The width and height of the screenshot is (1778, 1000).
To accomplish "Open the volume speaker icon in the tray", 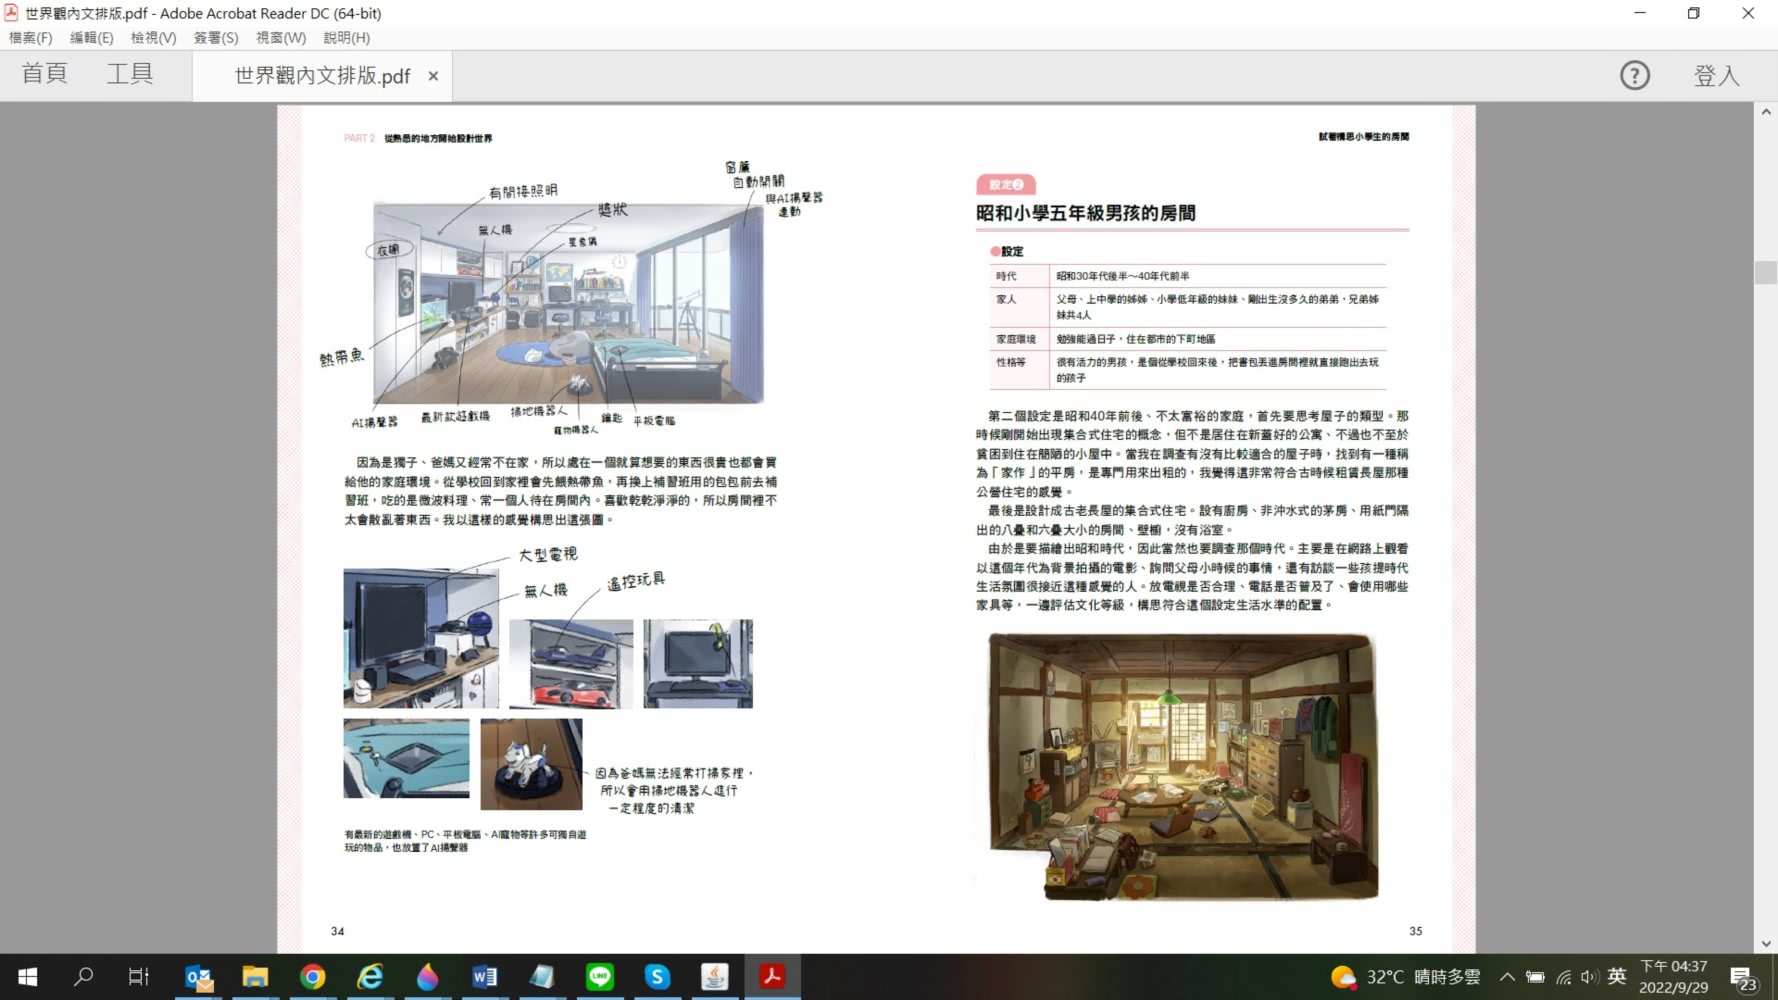I will (1589, 977).
